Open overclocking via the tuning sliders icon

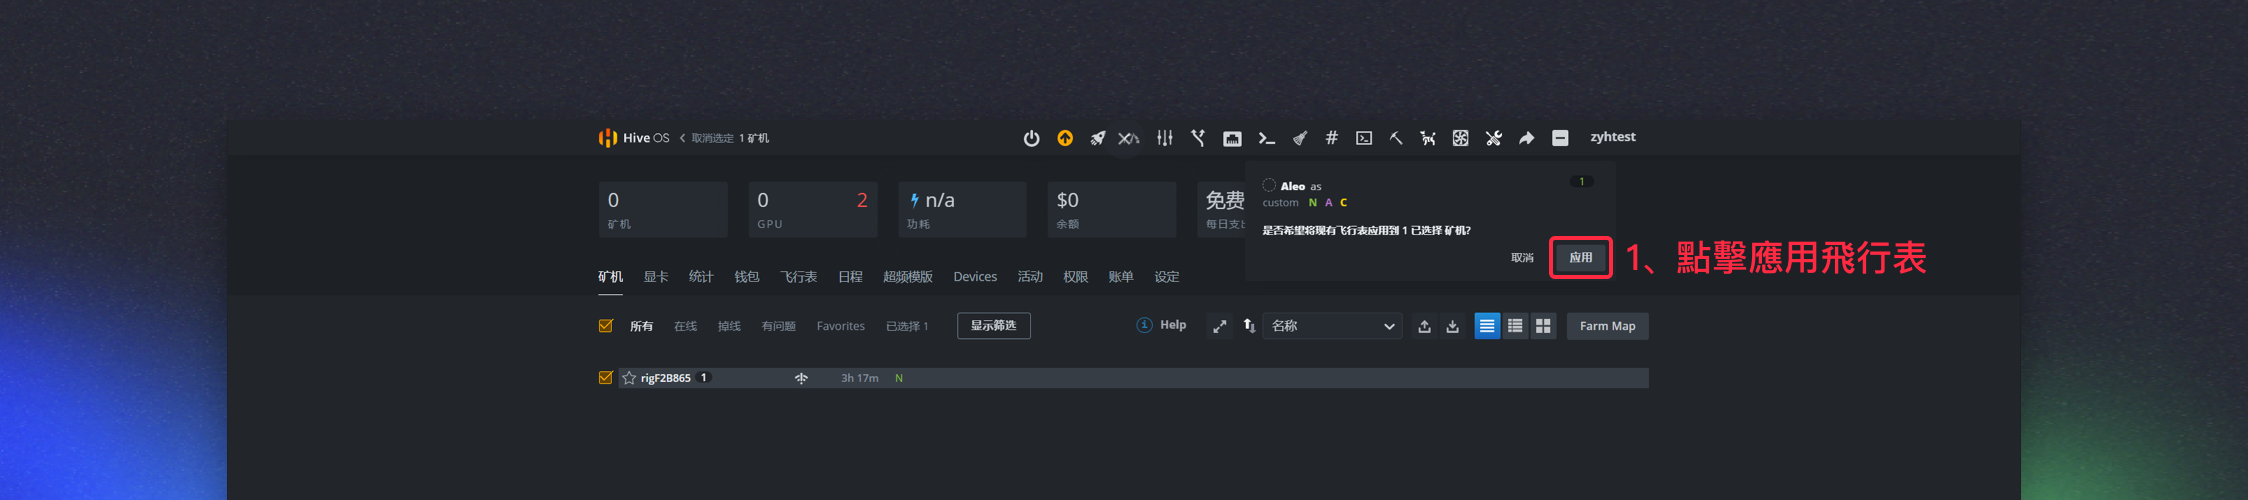click(x=1165, y=138)
